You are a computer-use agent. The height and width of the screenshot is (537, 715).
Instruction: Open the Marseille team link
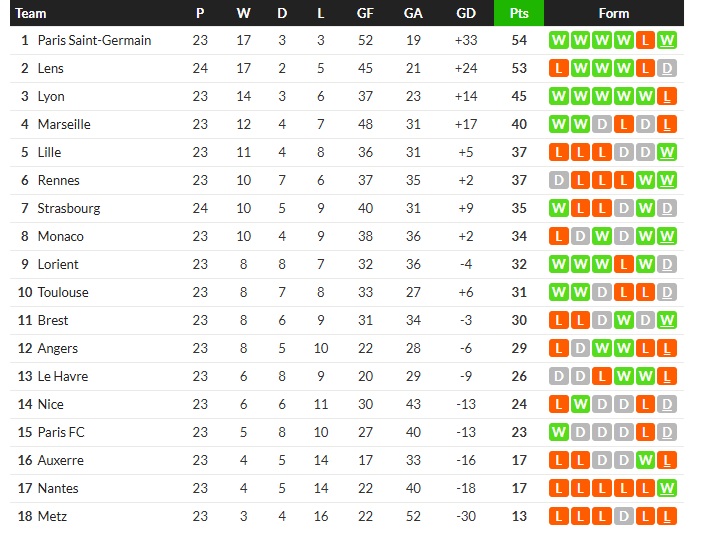click(x=64, y=124)
